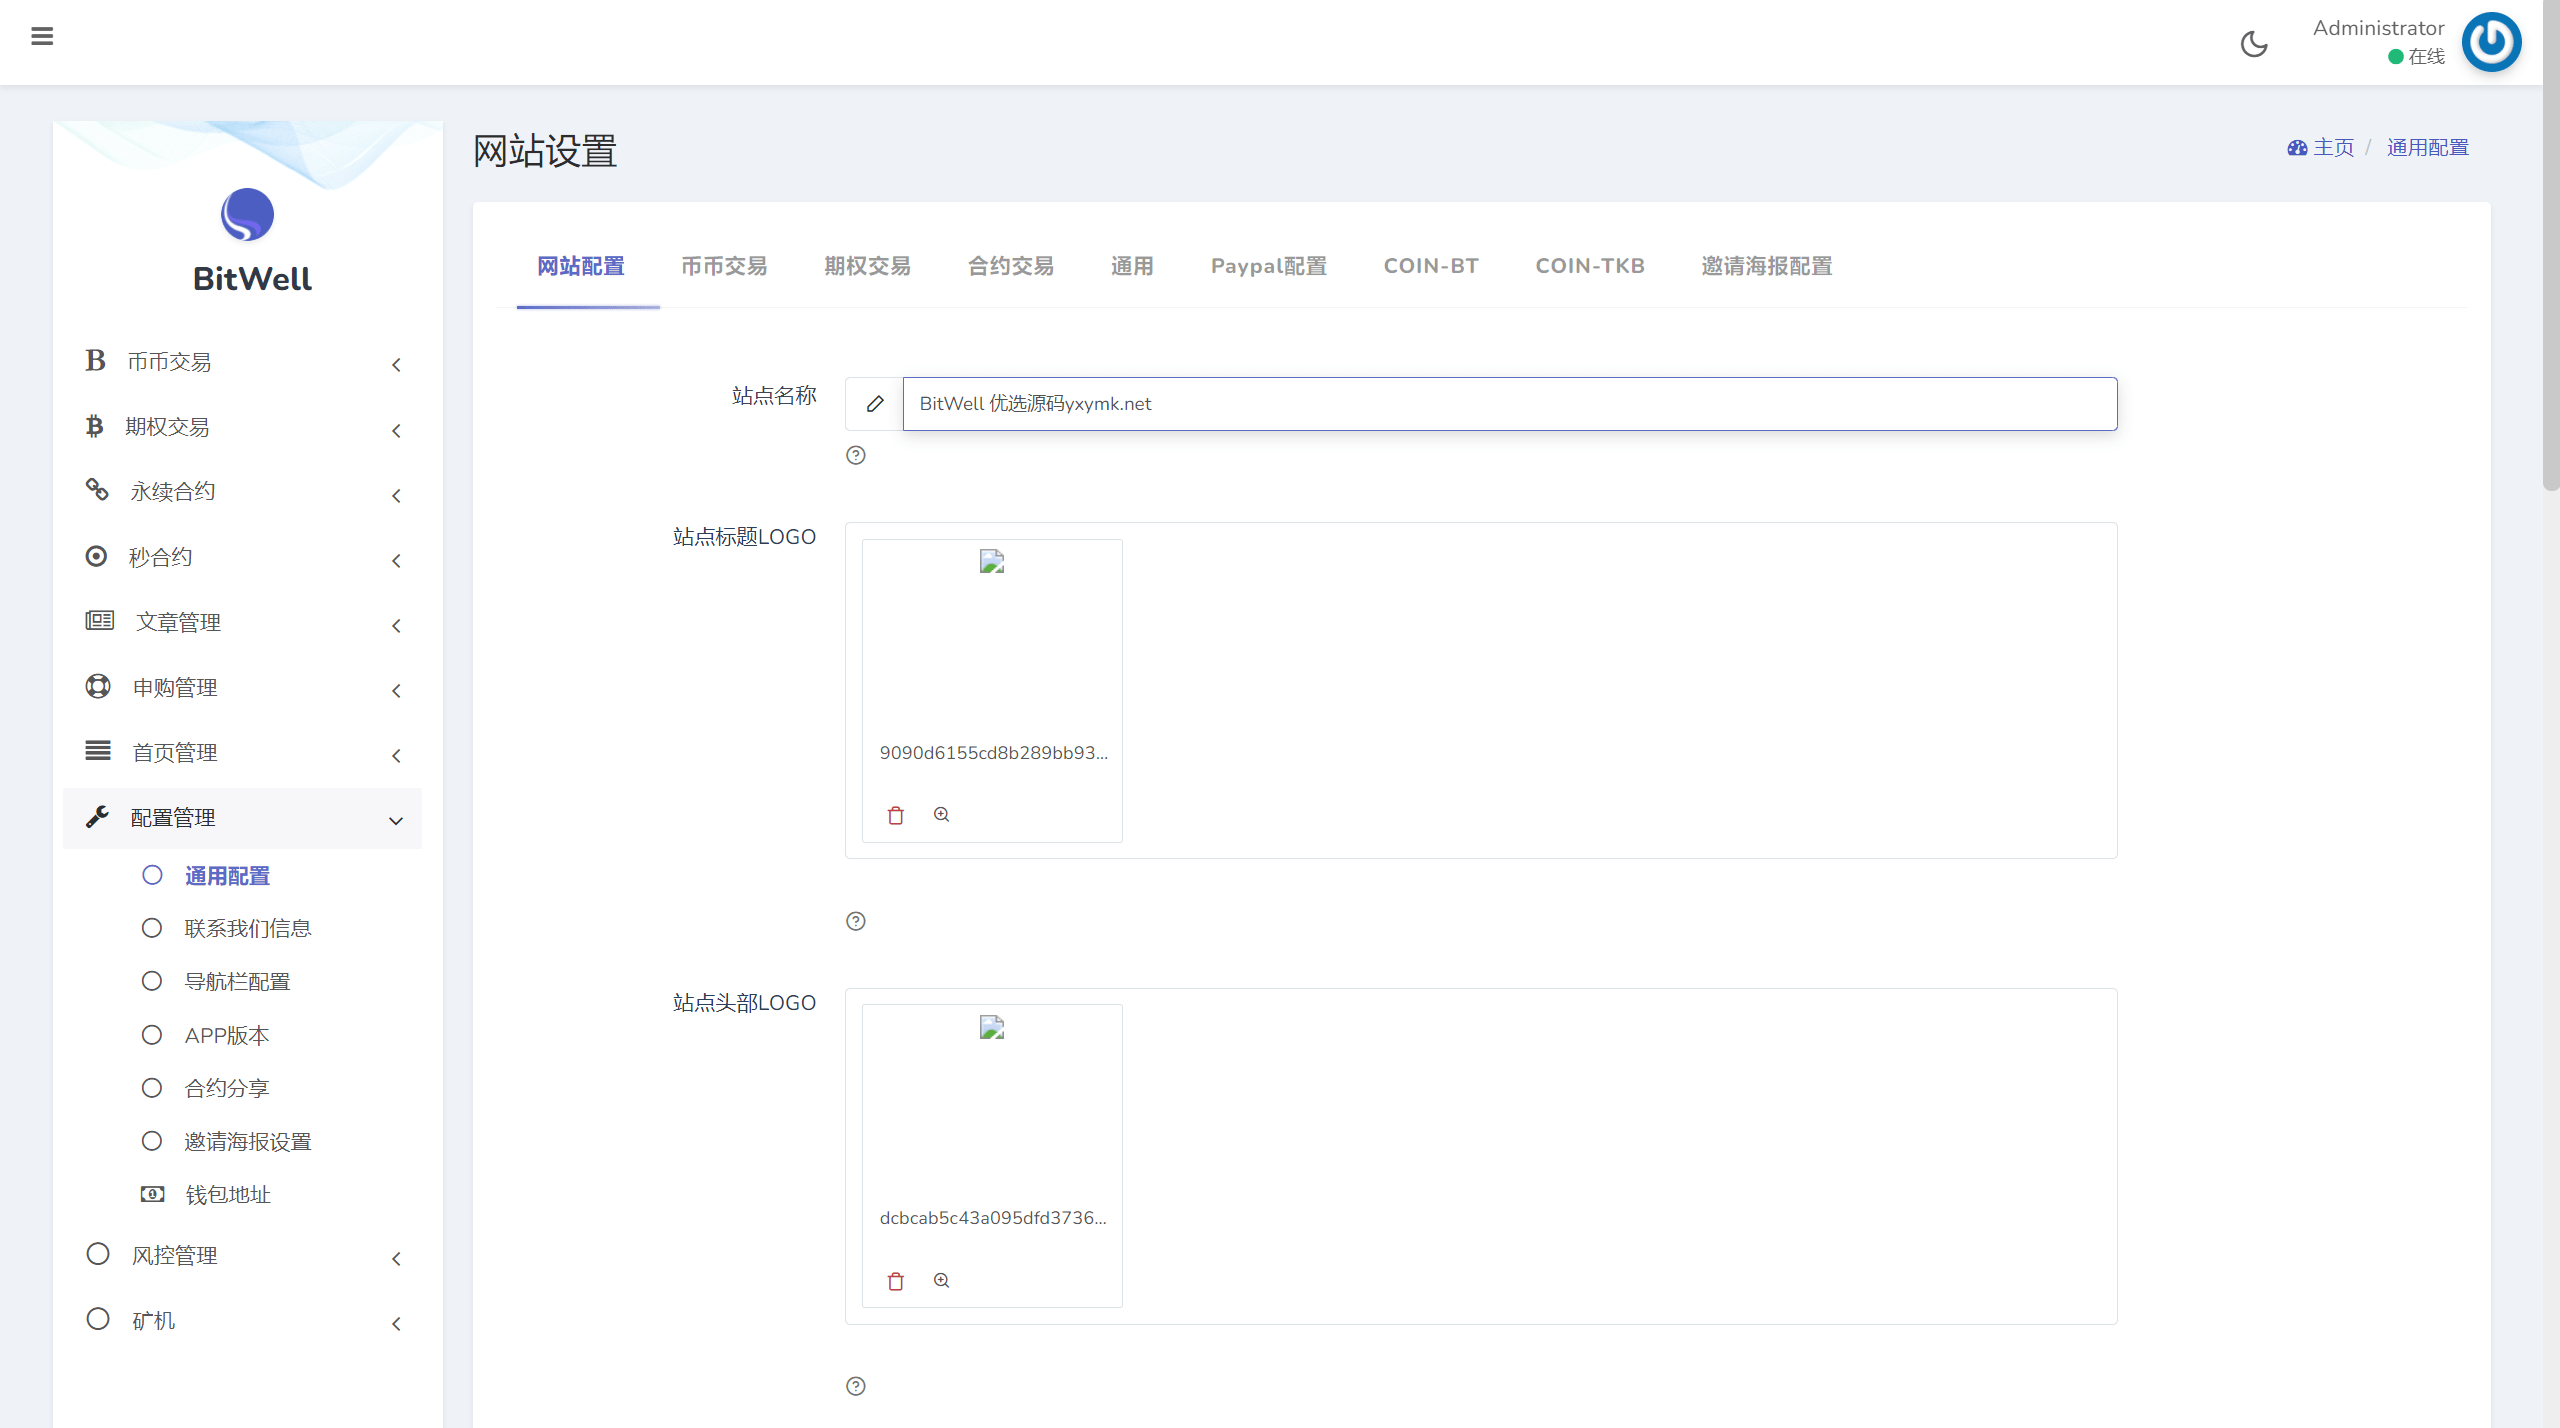
Task: Select 联系我们信息 submenu item
Action: 247,928
